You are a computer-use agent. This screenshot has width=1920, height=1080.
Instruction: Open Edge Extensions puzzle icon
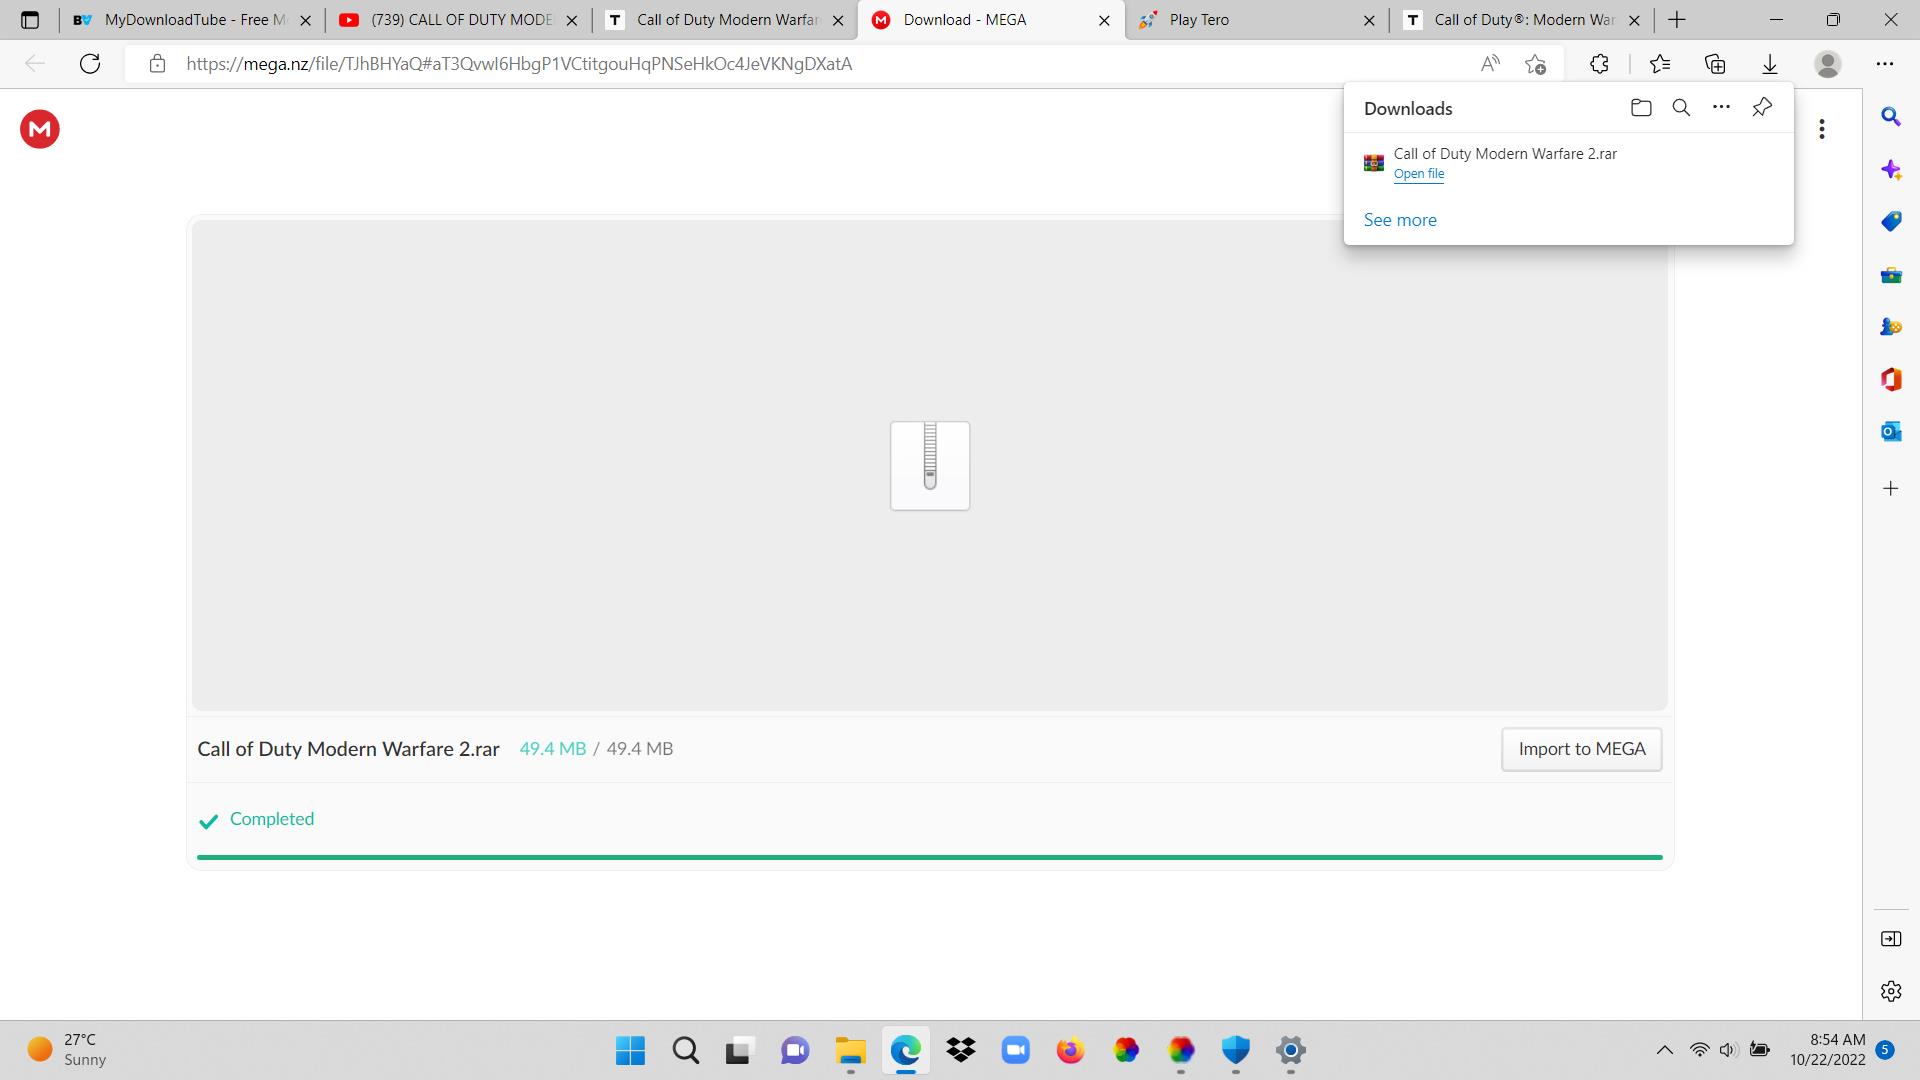click(x=1599, y=64)
